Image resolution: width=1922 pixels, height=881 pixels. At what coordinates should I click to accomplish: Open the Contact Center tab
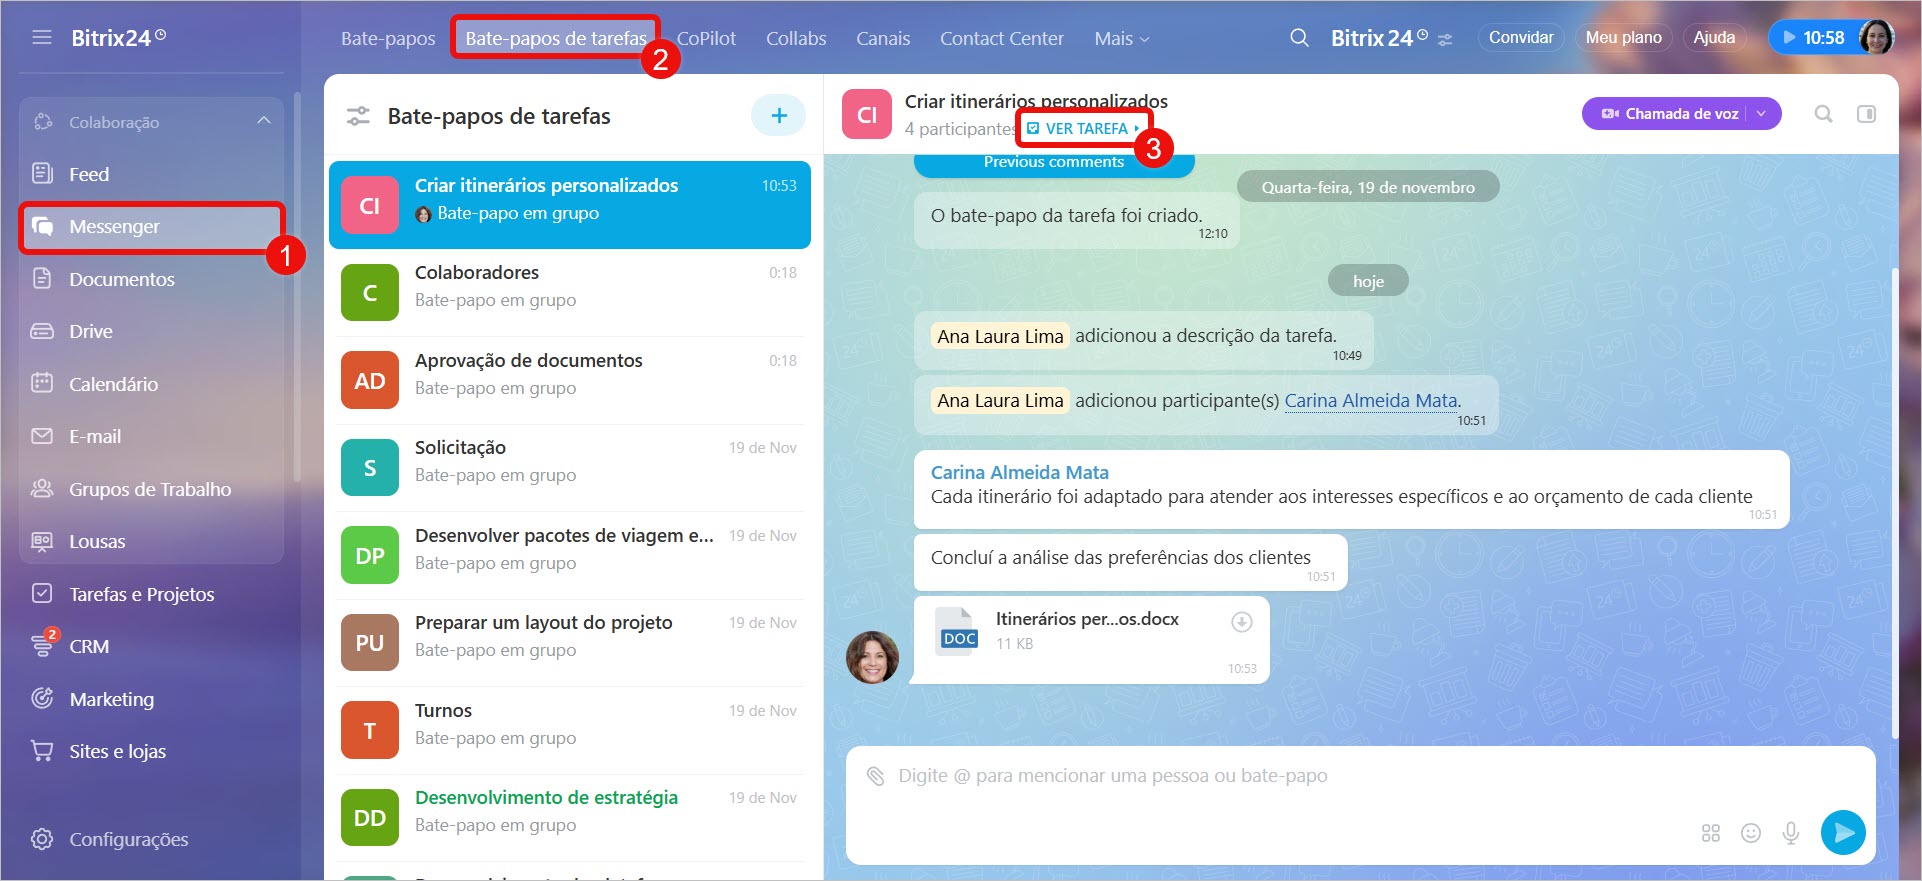point(1001,39)
